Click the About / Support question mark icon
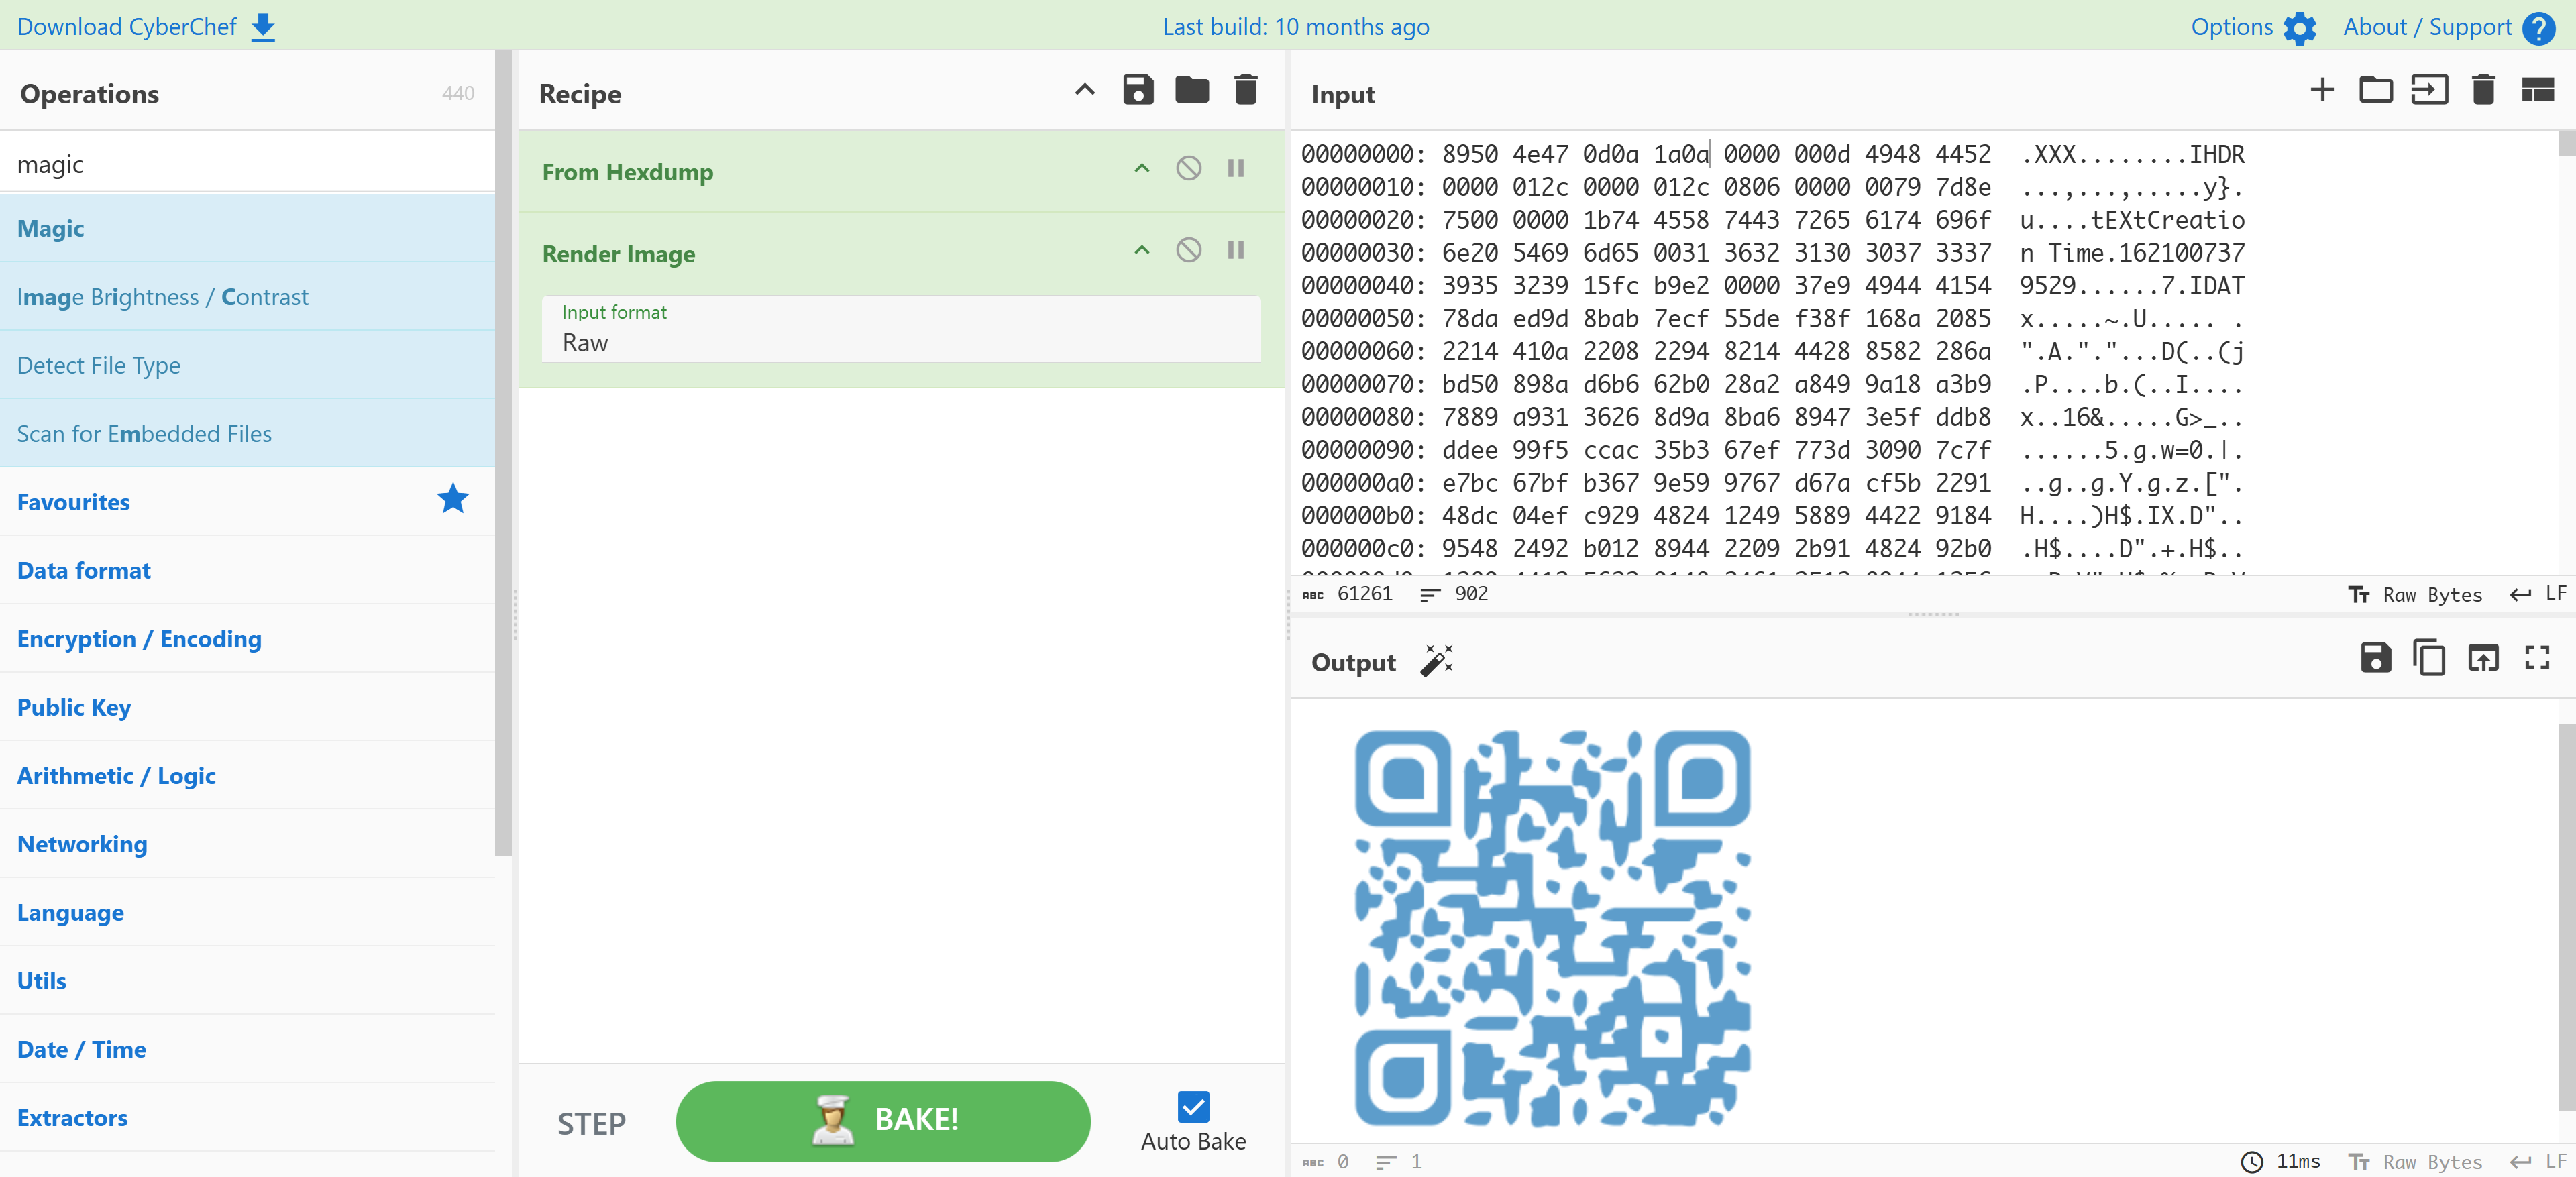2576x1177 pixels. (x=2539, y=28)
